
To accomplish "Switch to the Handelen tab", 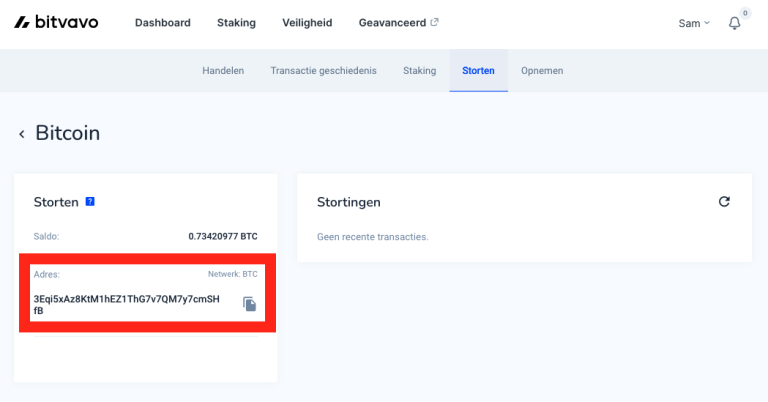I will (x=223, y=71).
